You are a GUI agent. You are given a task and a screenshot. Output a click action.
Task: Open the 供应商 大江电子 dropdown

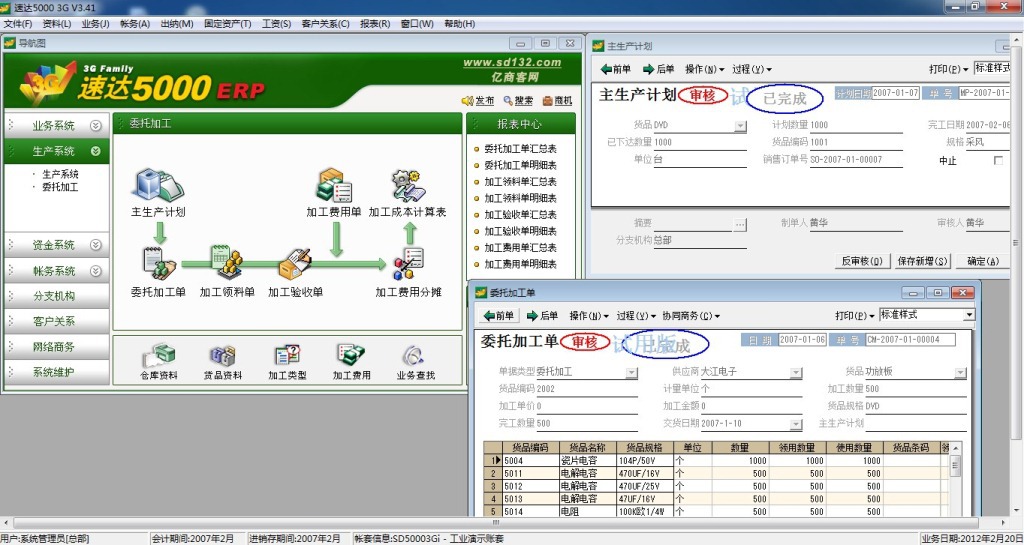pyautogui.click(x=796, y=373)
